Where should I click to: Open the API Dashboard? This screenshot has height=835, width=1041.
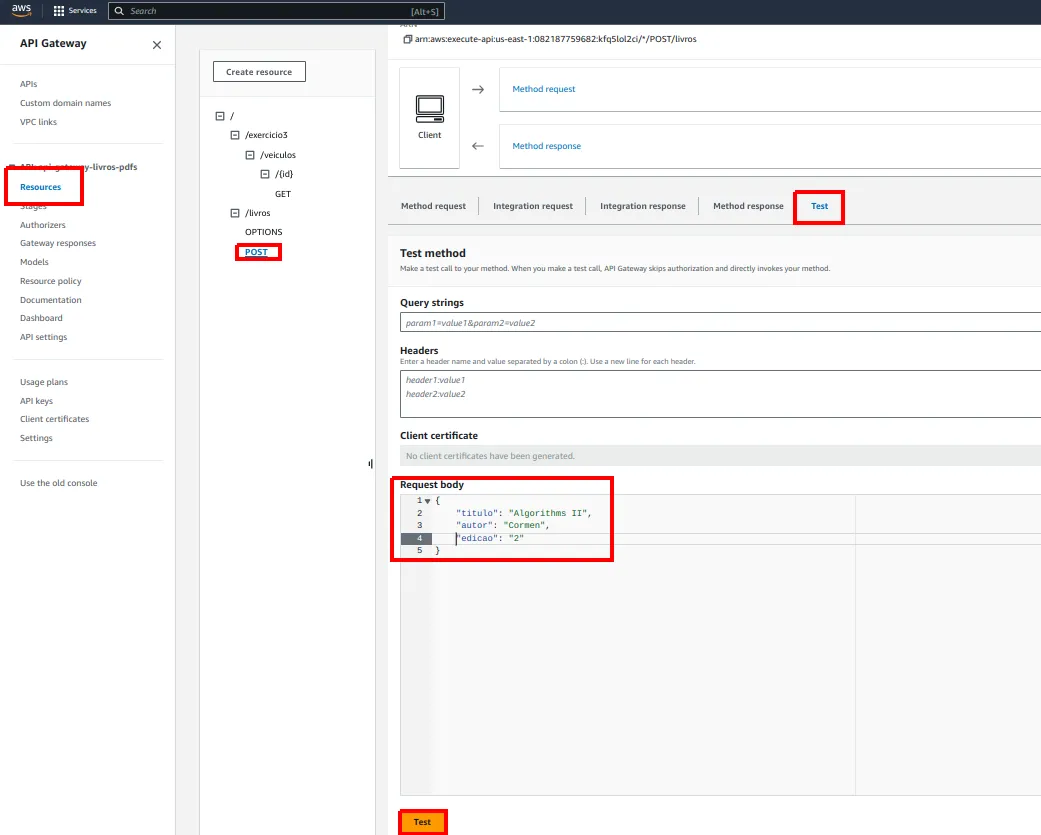click(x=41, y=318)
